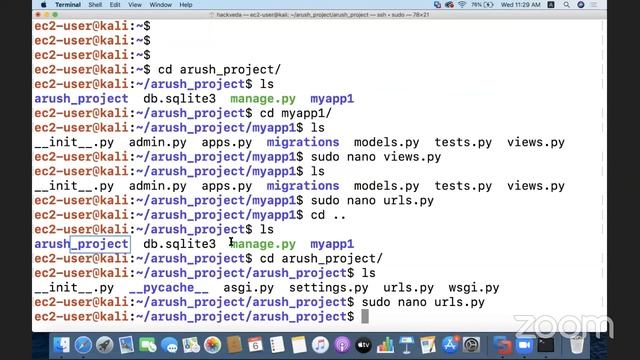Click the red close window button
Screen dimensions: 640x360
click(x=38, y=15)
